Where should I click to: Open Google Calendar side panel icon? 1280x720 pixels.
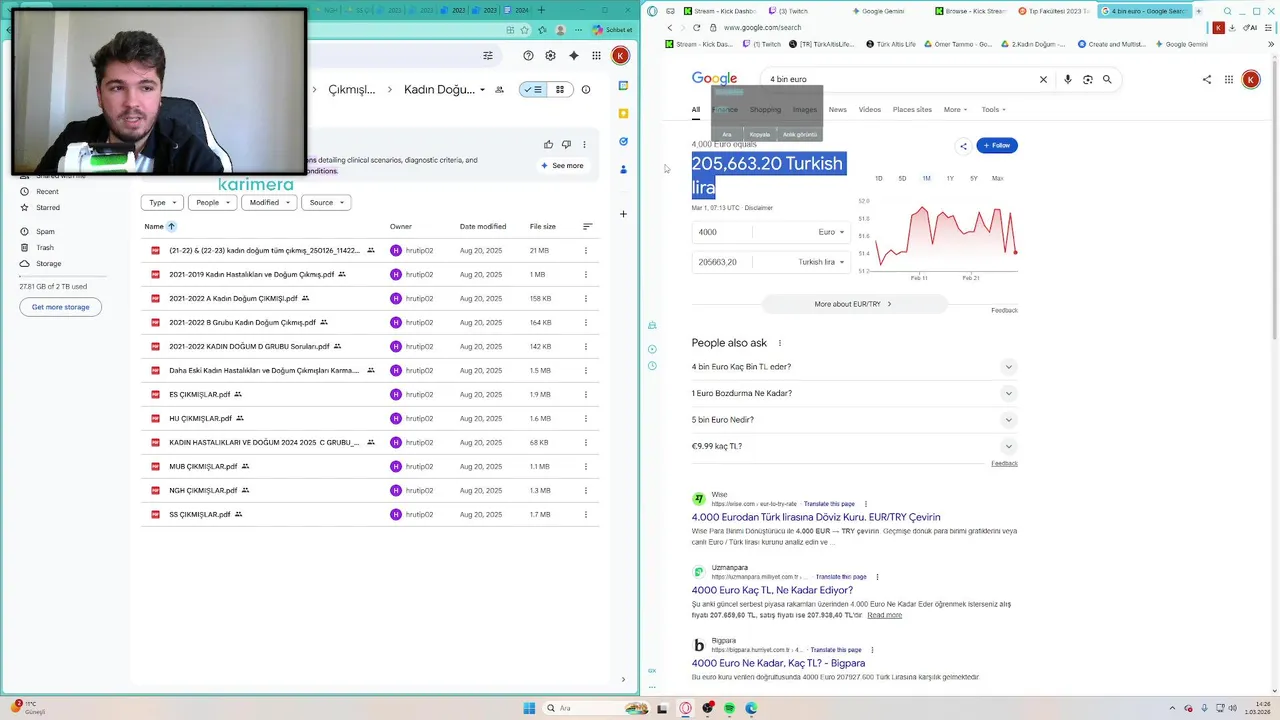pyautogui.click(x=623, y=86)
